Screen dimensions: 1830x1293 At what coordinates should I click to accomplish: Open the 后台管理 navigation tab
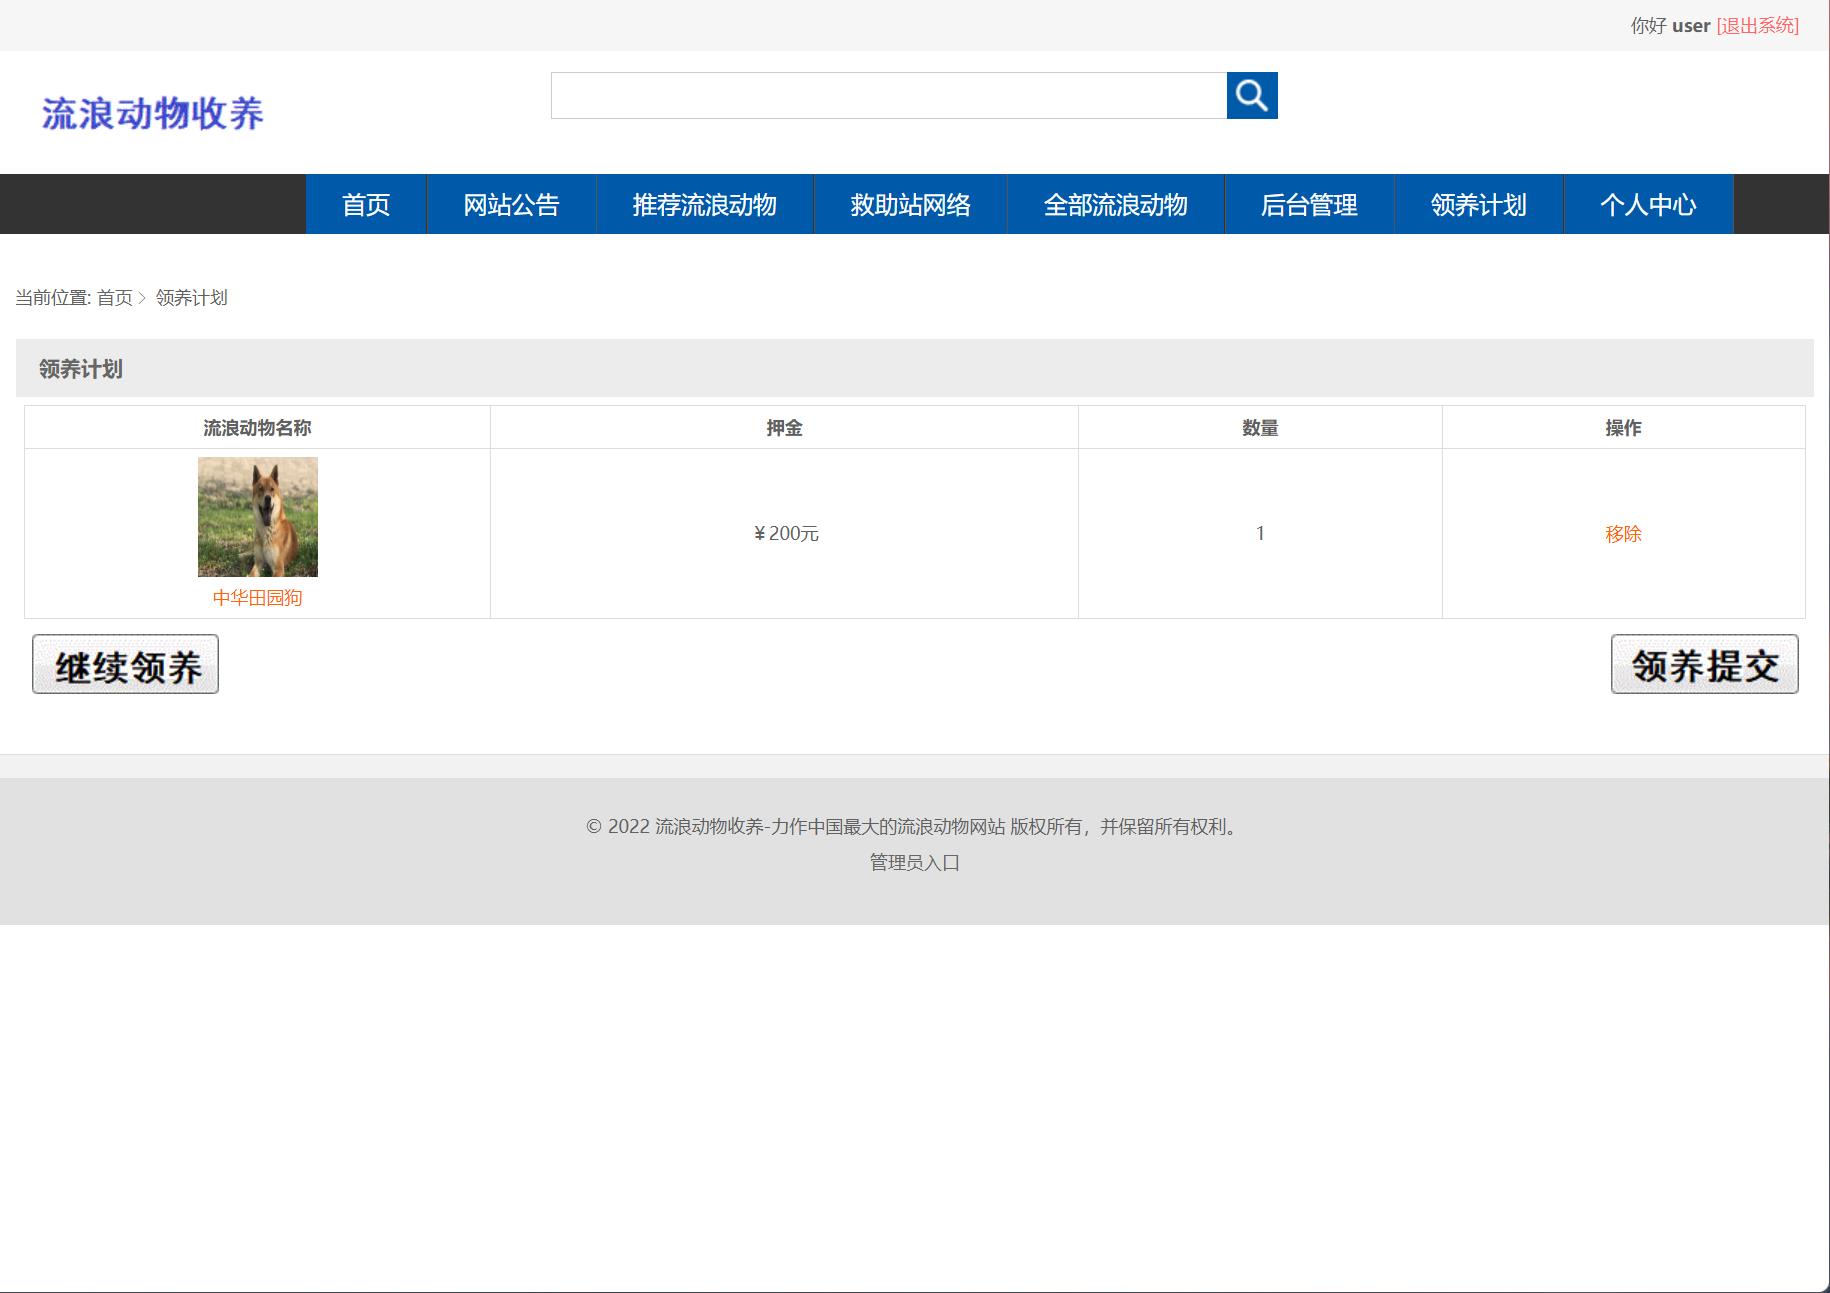click(1309, 204)
